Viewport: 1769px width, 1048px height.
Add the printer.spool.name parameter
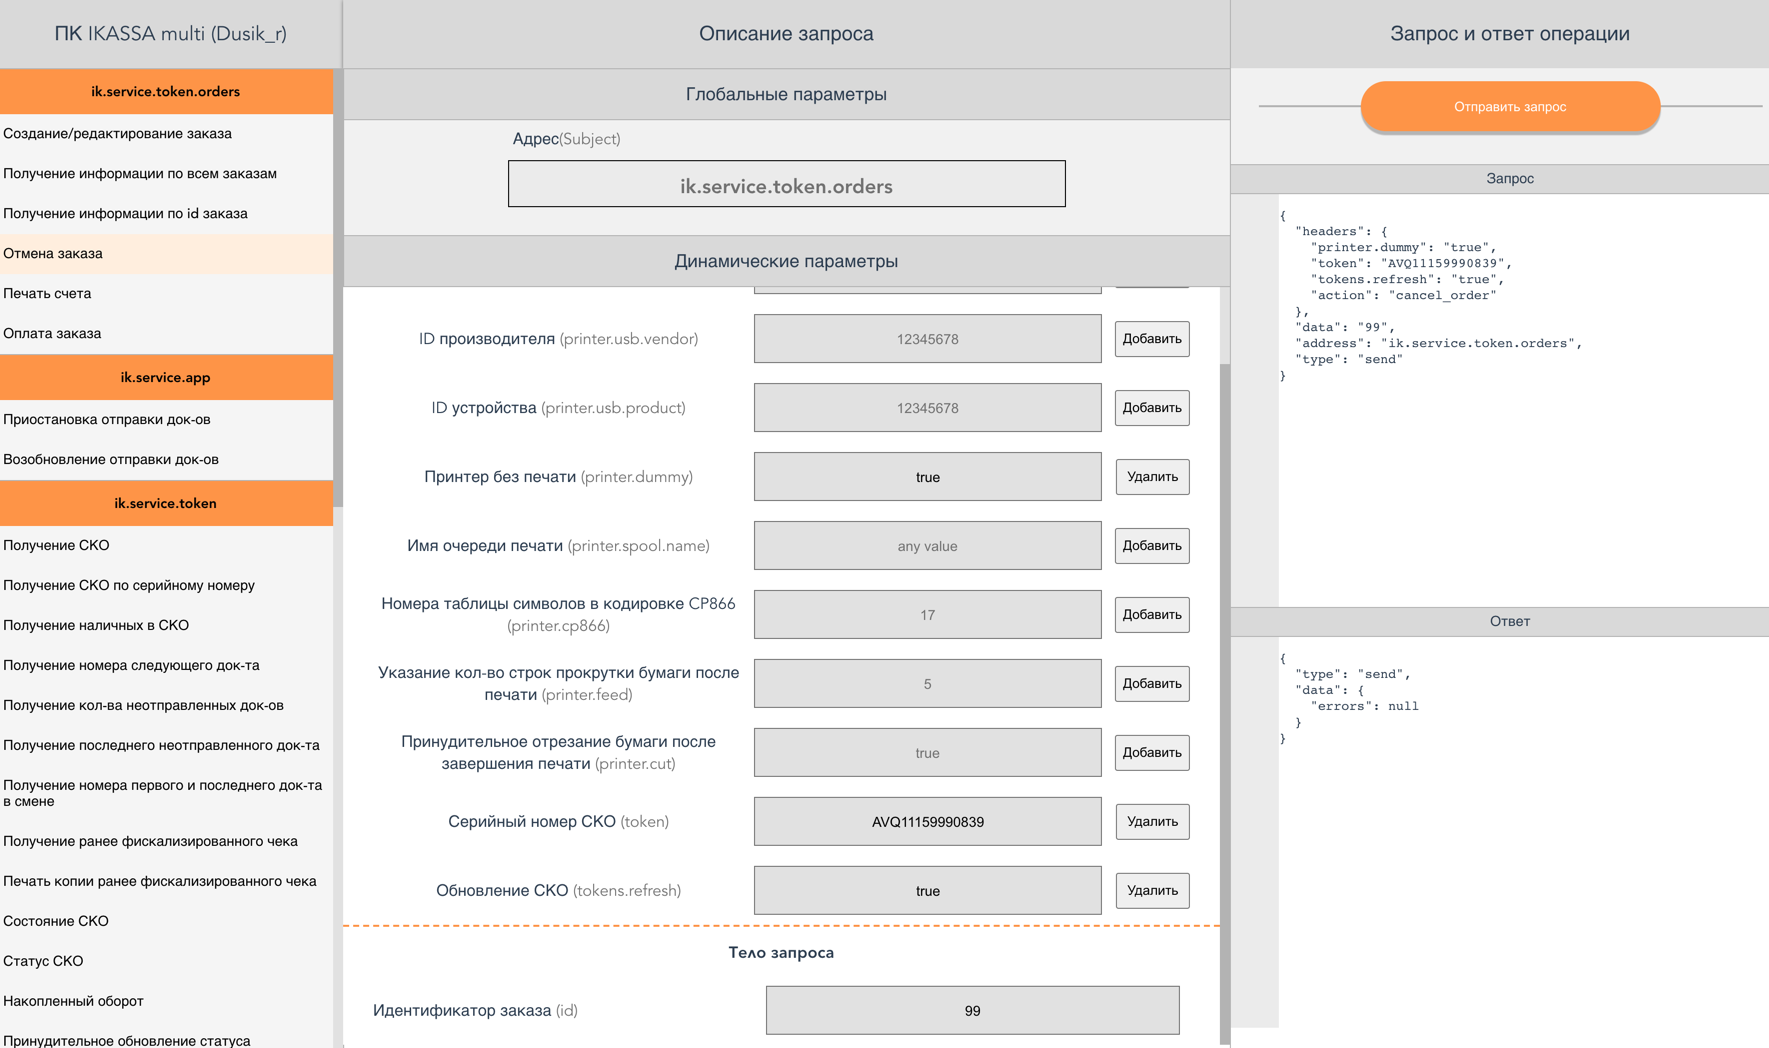click(1151, 546)
